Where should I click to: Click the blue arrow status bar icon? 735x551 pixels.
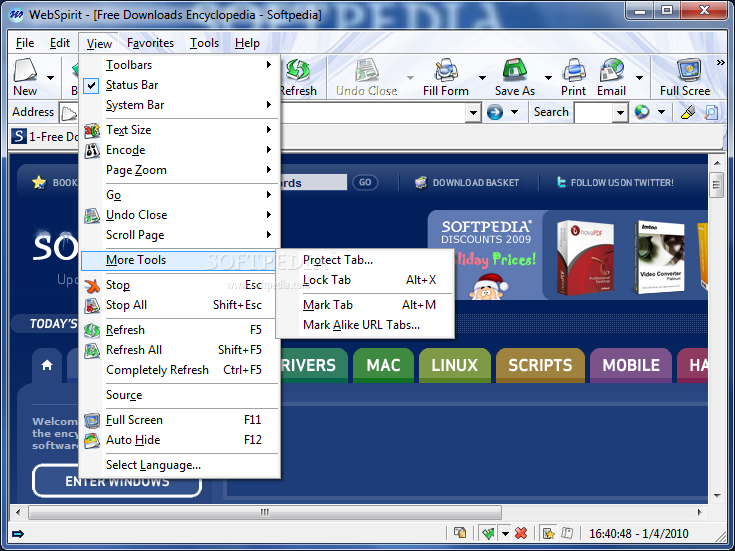[18, 534]
